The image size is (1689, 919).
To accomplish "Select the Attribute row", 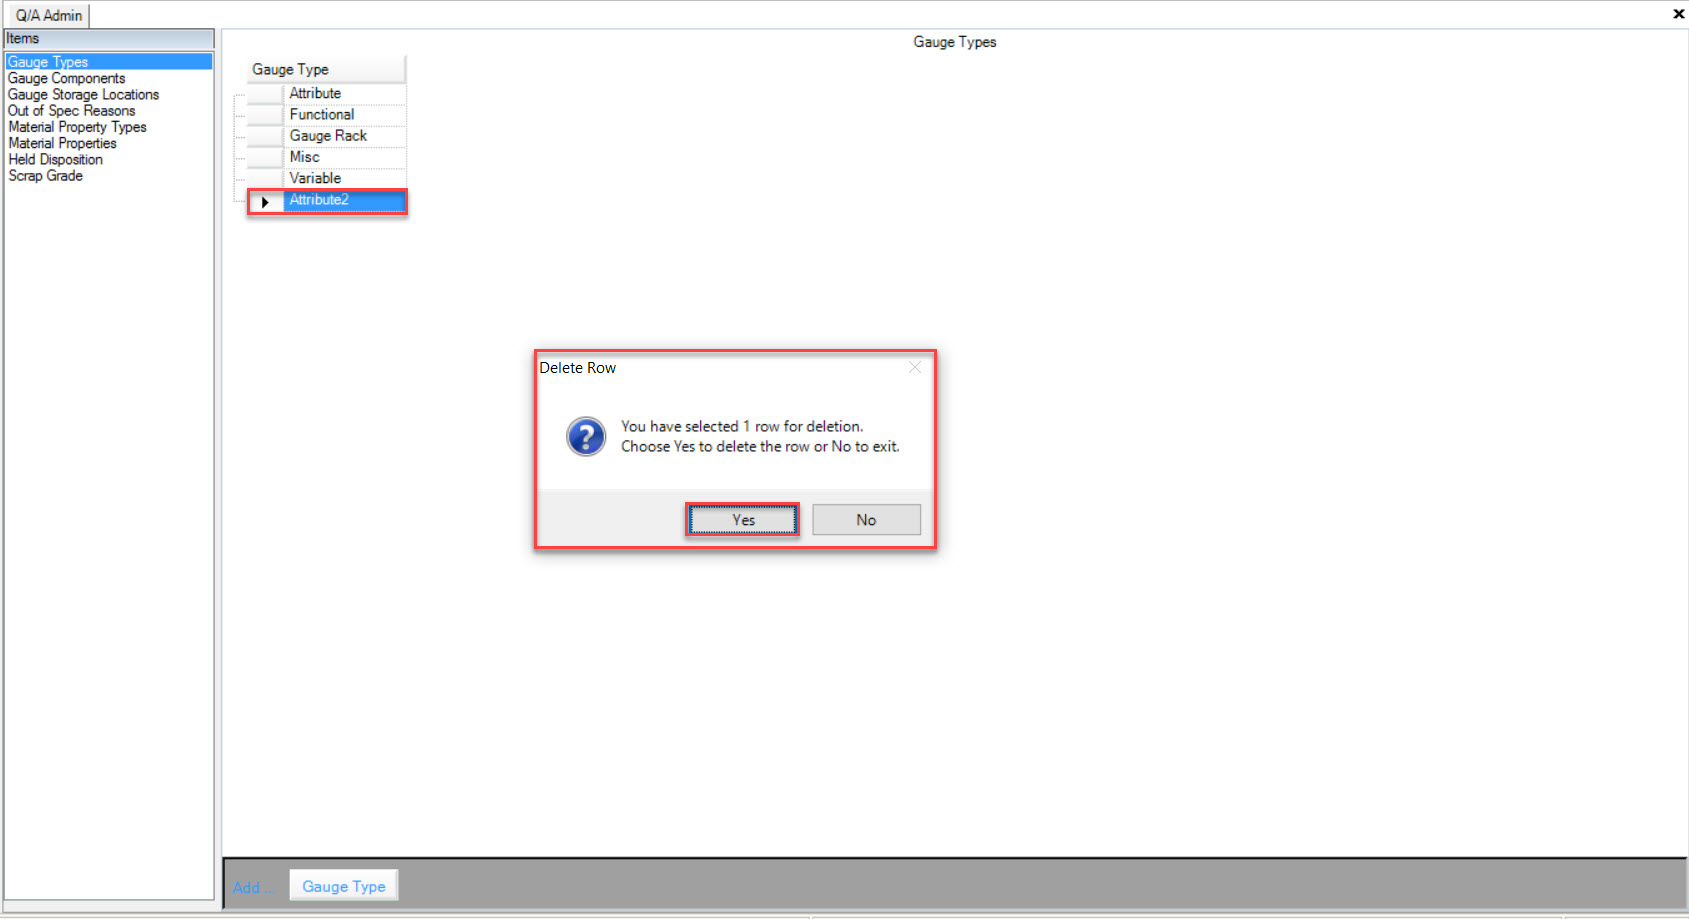I will [345, 93].
